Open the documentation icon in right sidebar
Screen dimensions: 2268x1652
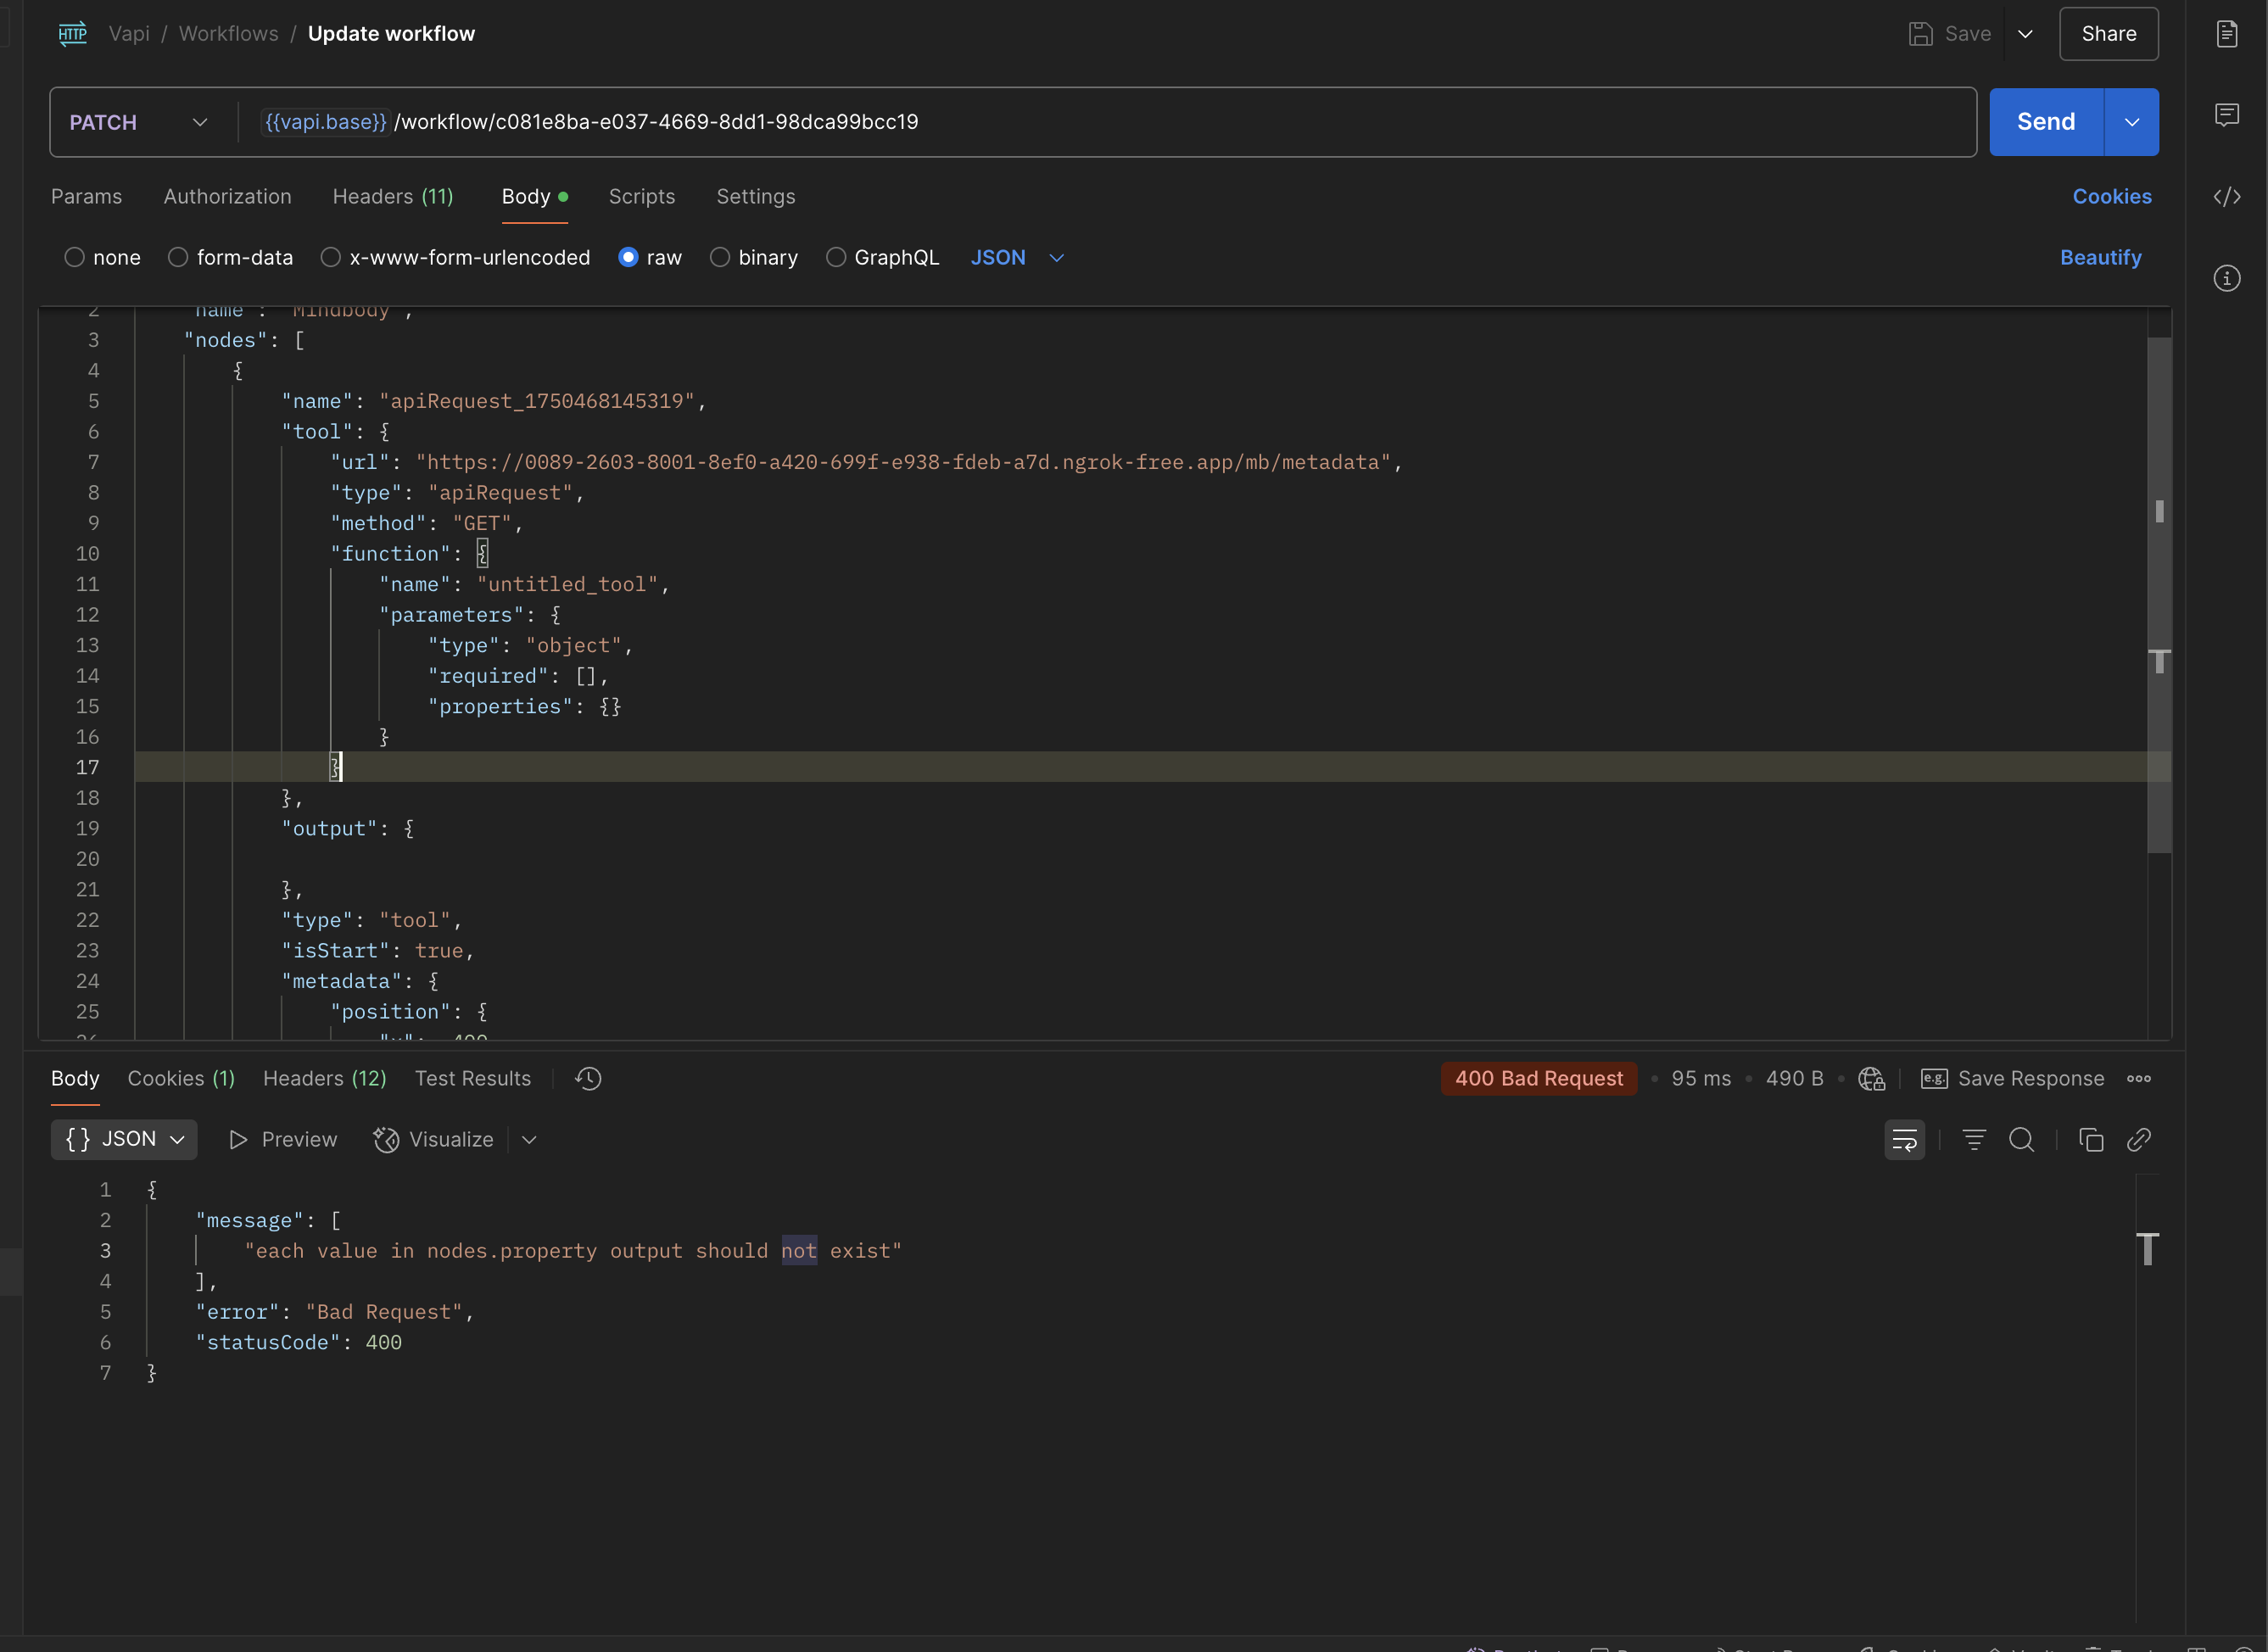tap(2226, 34)
